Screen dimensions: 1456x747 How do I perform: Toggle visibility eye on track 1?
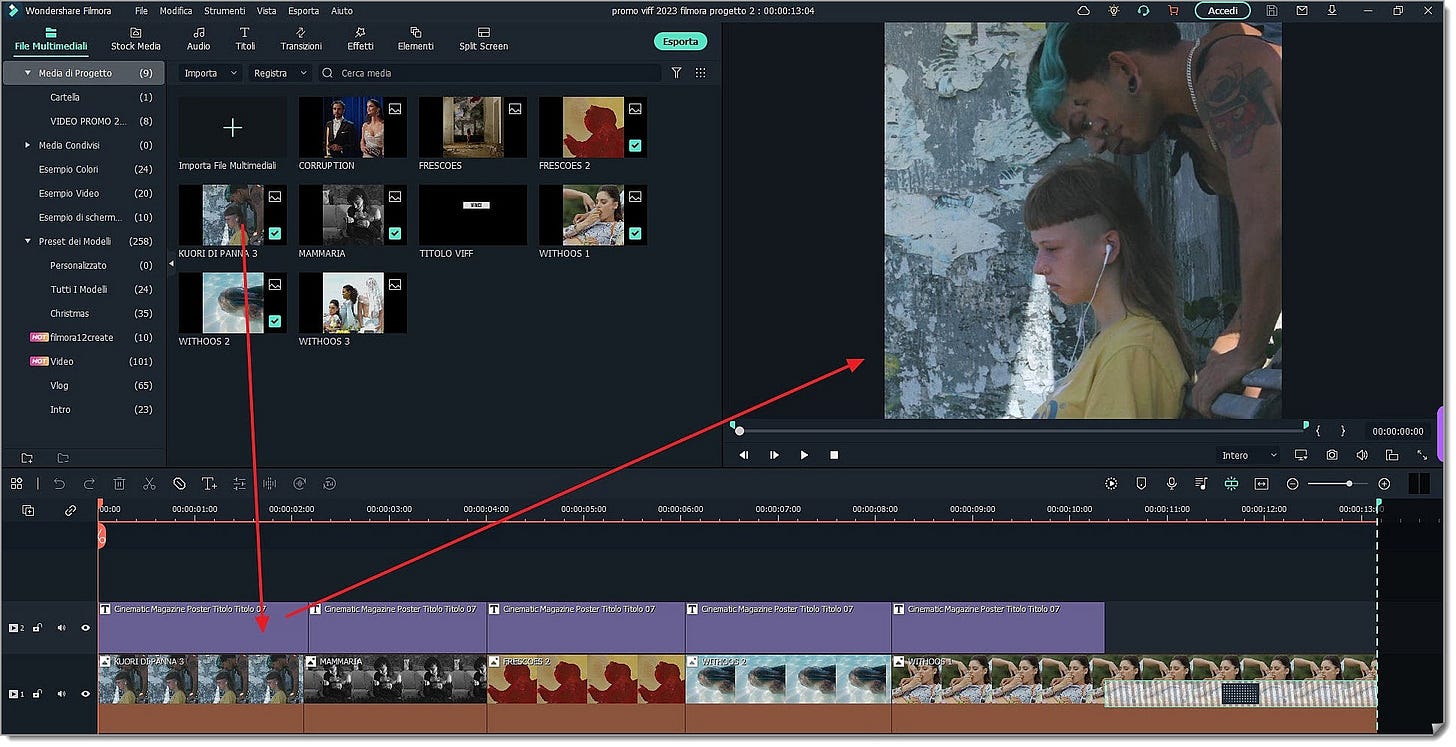(85, 693)
